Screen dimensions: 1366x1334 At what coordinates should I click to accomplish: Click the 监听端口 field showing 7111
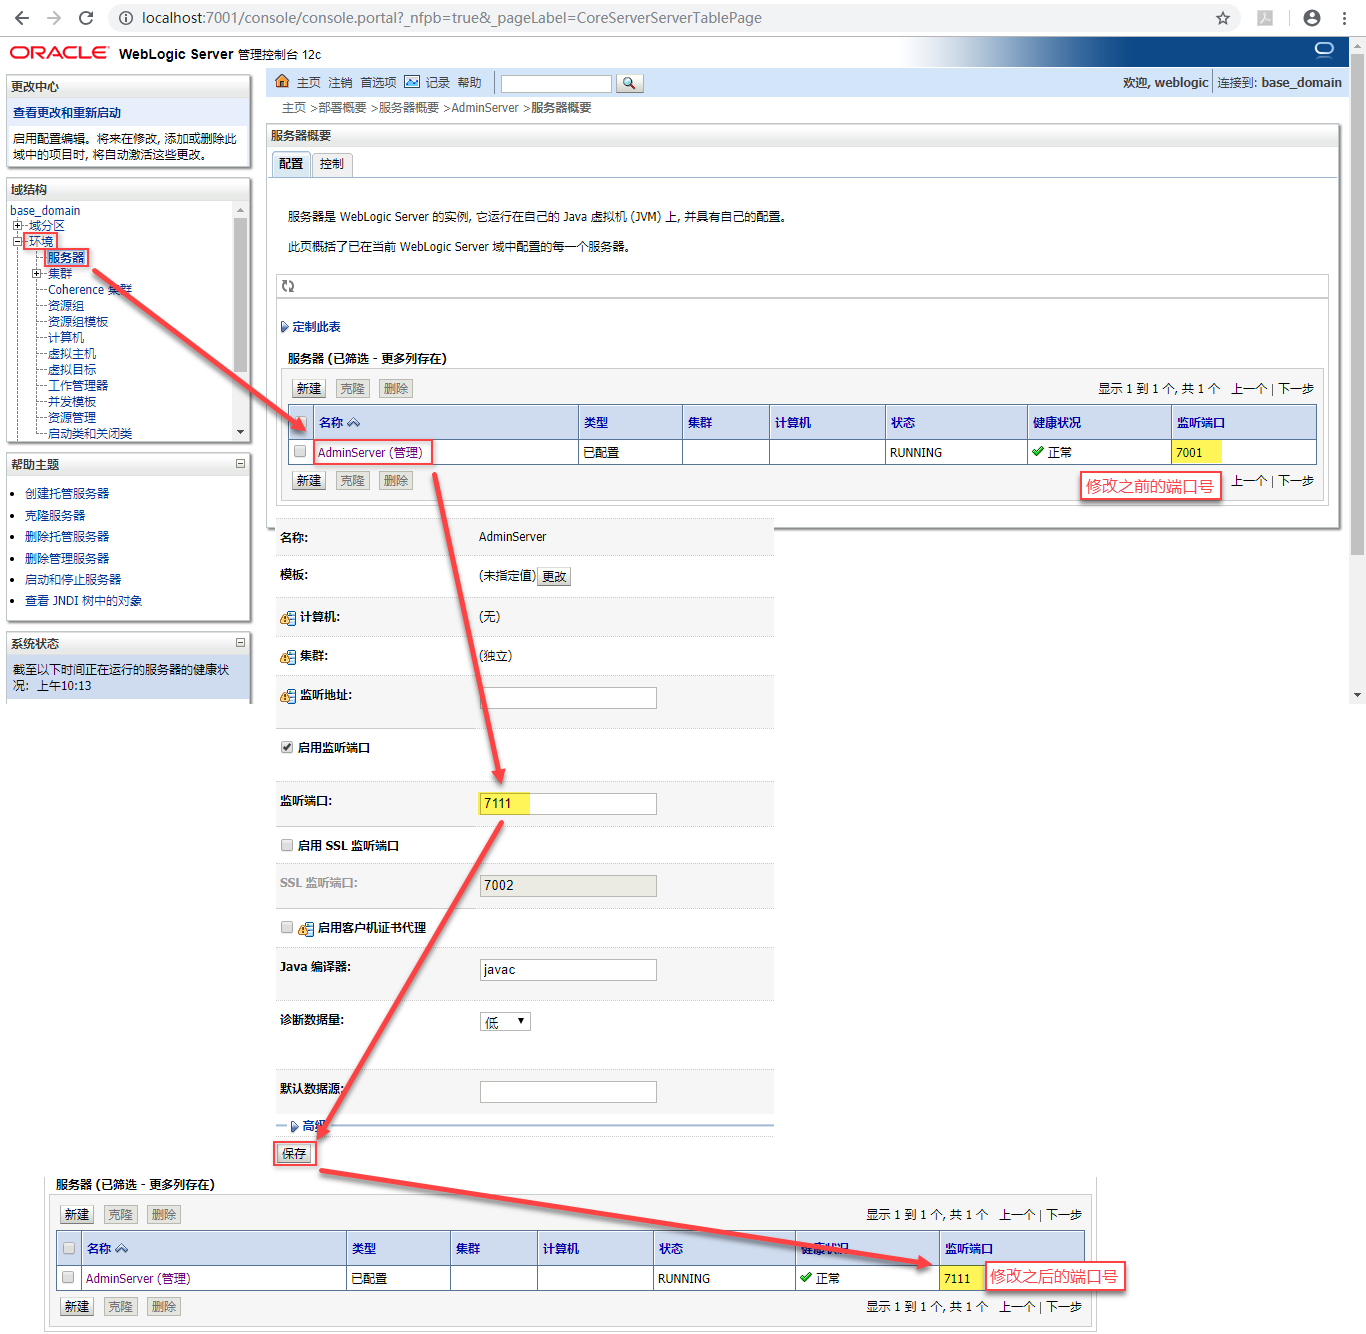568,804
